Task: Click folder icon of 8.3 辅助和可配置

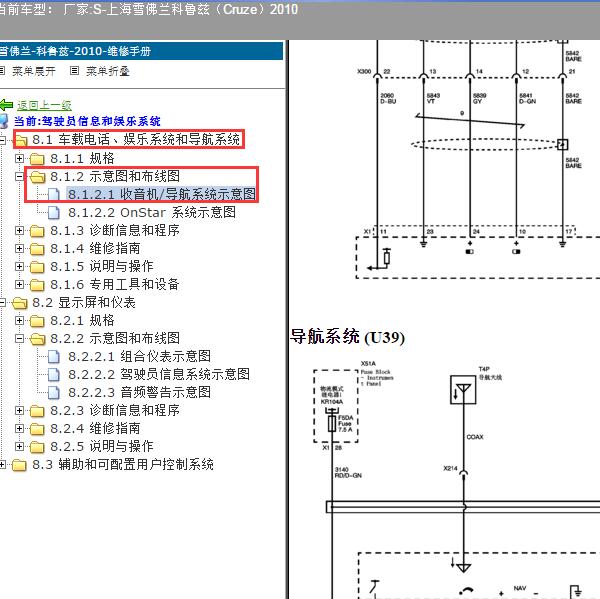Action: (x=19, y=465)
